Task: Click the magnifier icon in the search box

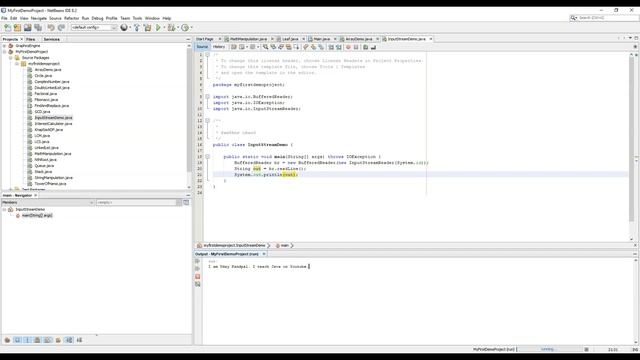Action: point(573,18)
